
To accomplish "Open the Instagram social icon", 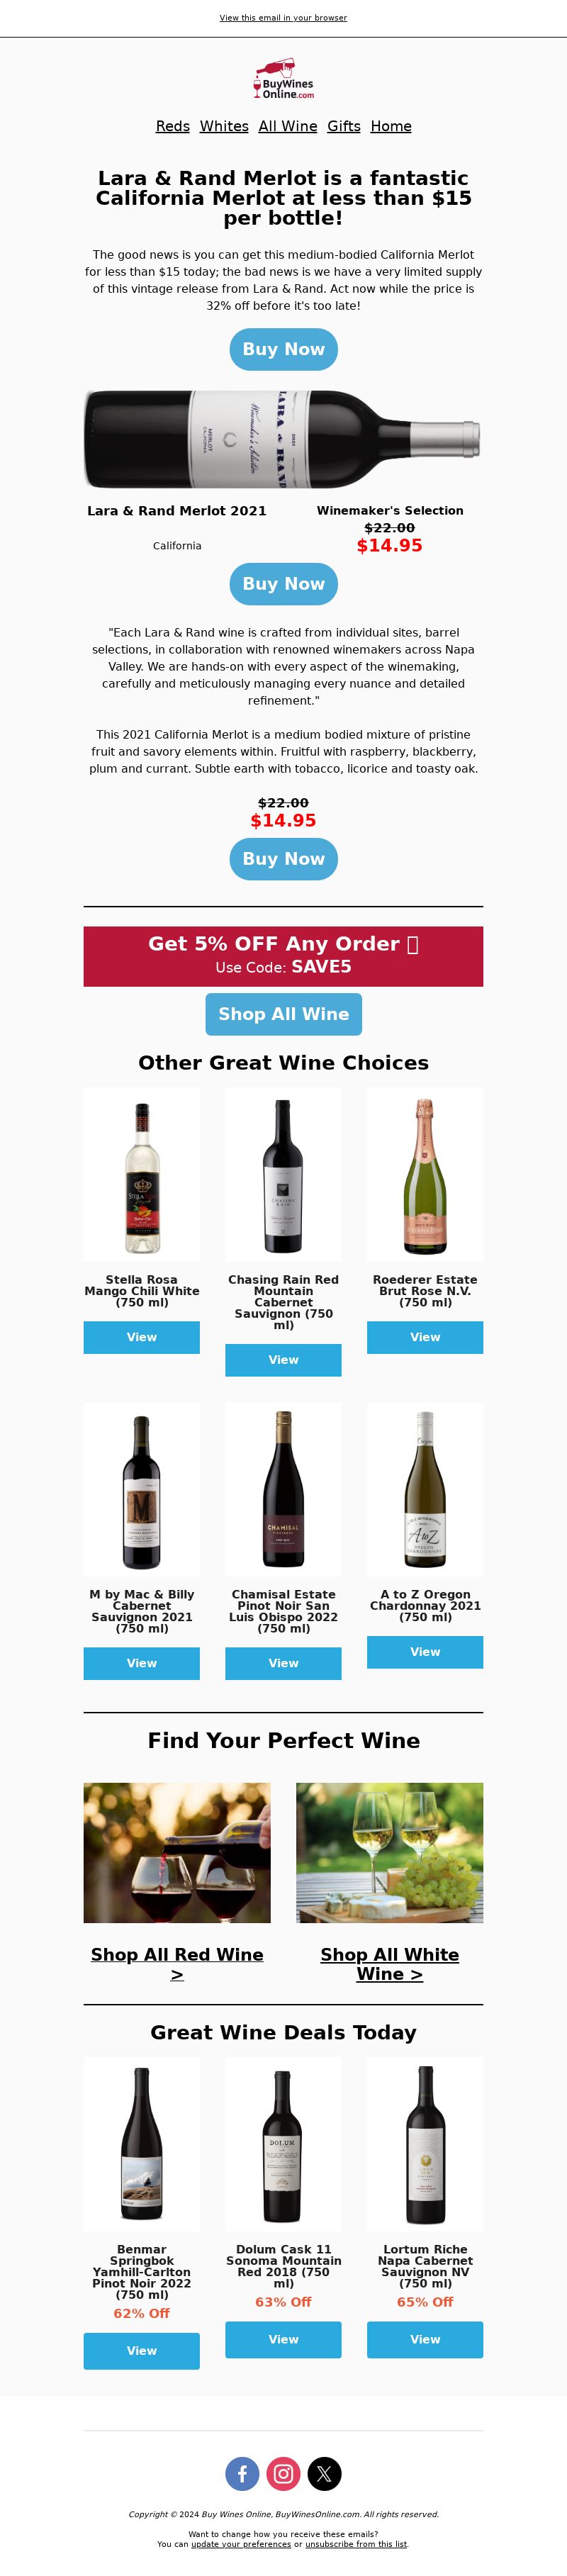I will tap(283, 2473).
